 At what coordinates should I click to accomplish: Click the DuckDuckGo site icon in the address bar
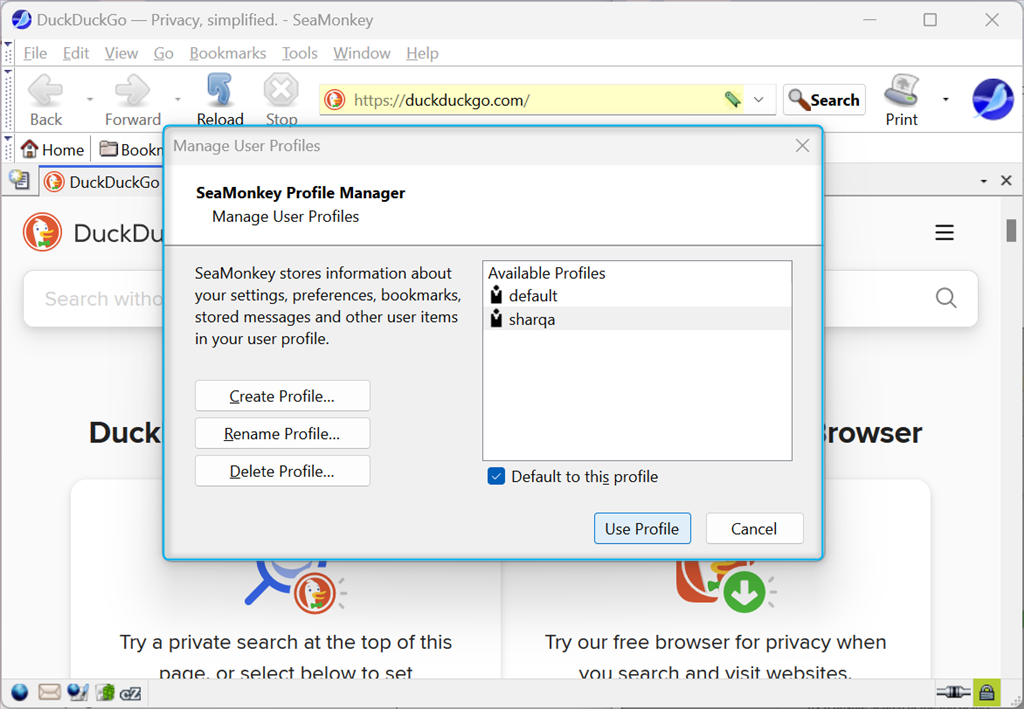tap(334, 100)
